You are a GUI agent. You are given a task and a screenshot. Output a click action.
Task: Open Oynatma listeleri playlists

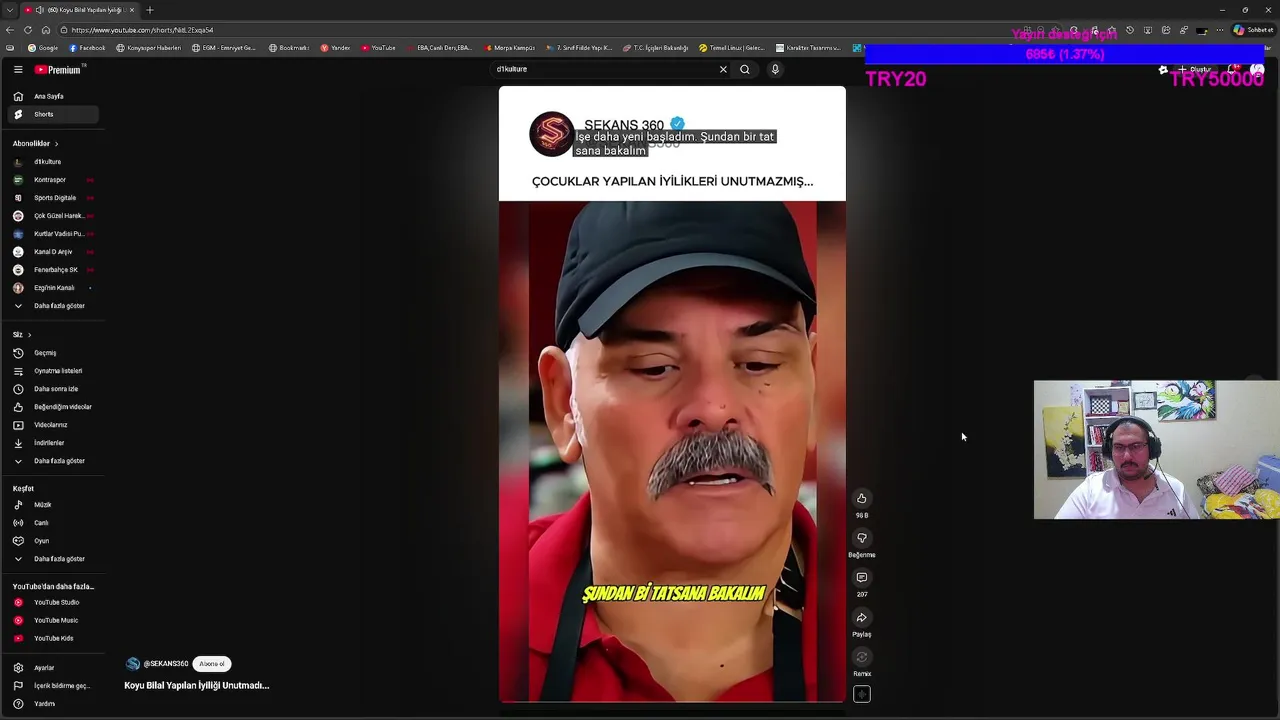coord(52,371)
